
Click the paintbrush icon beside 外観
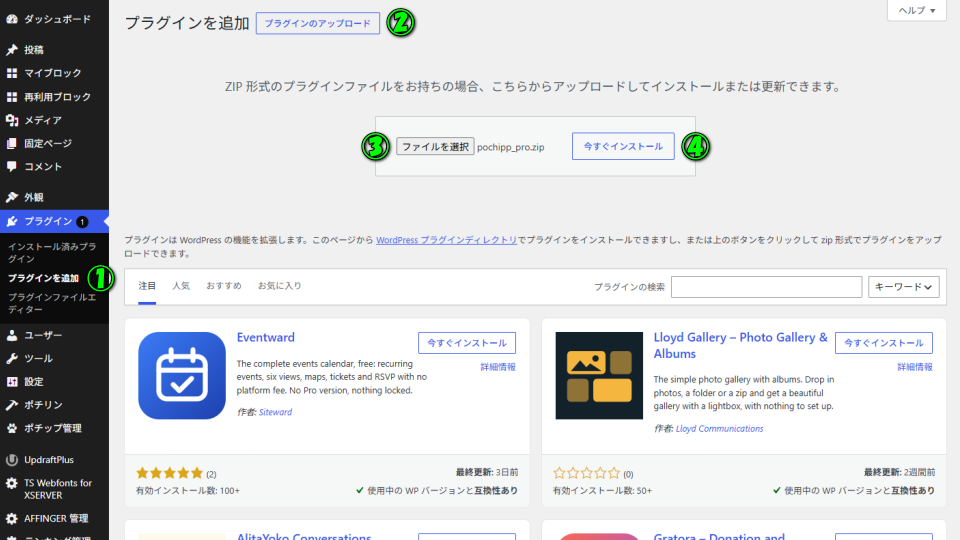pyautogui.click(x=12, y=197)
